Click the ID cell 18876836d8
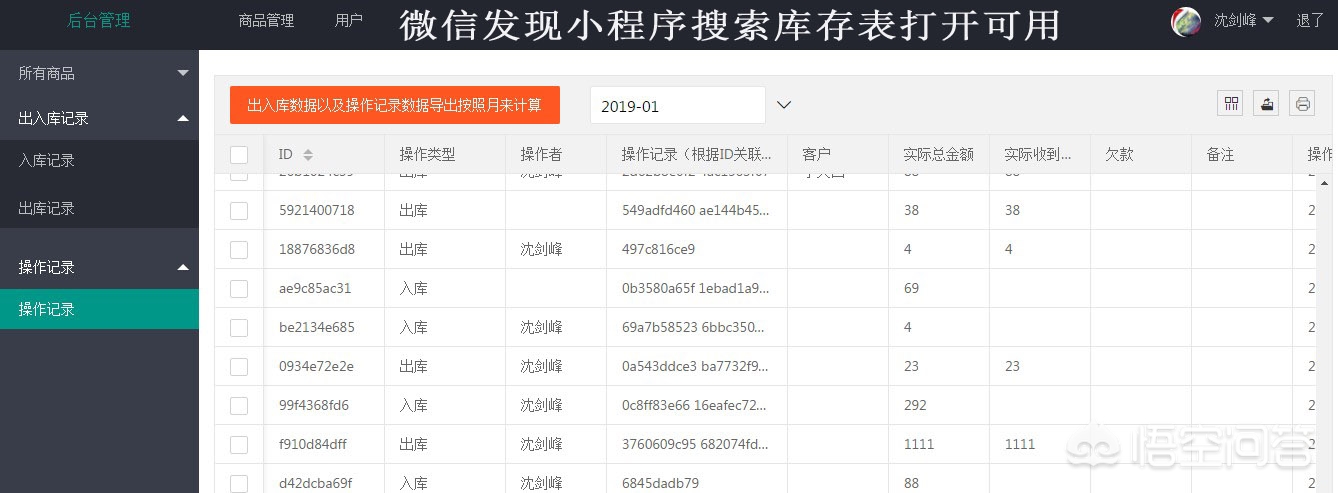The height and width of the screenshot is (493, 1338). [317, 249]
